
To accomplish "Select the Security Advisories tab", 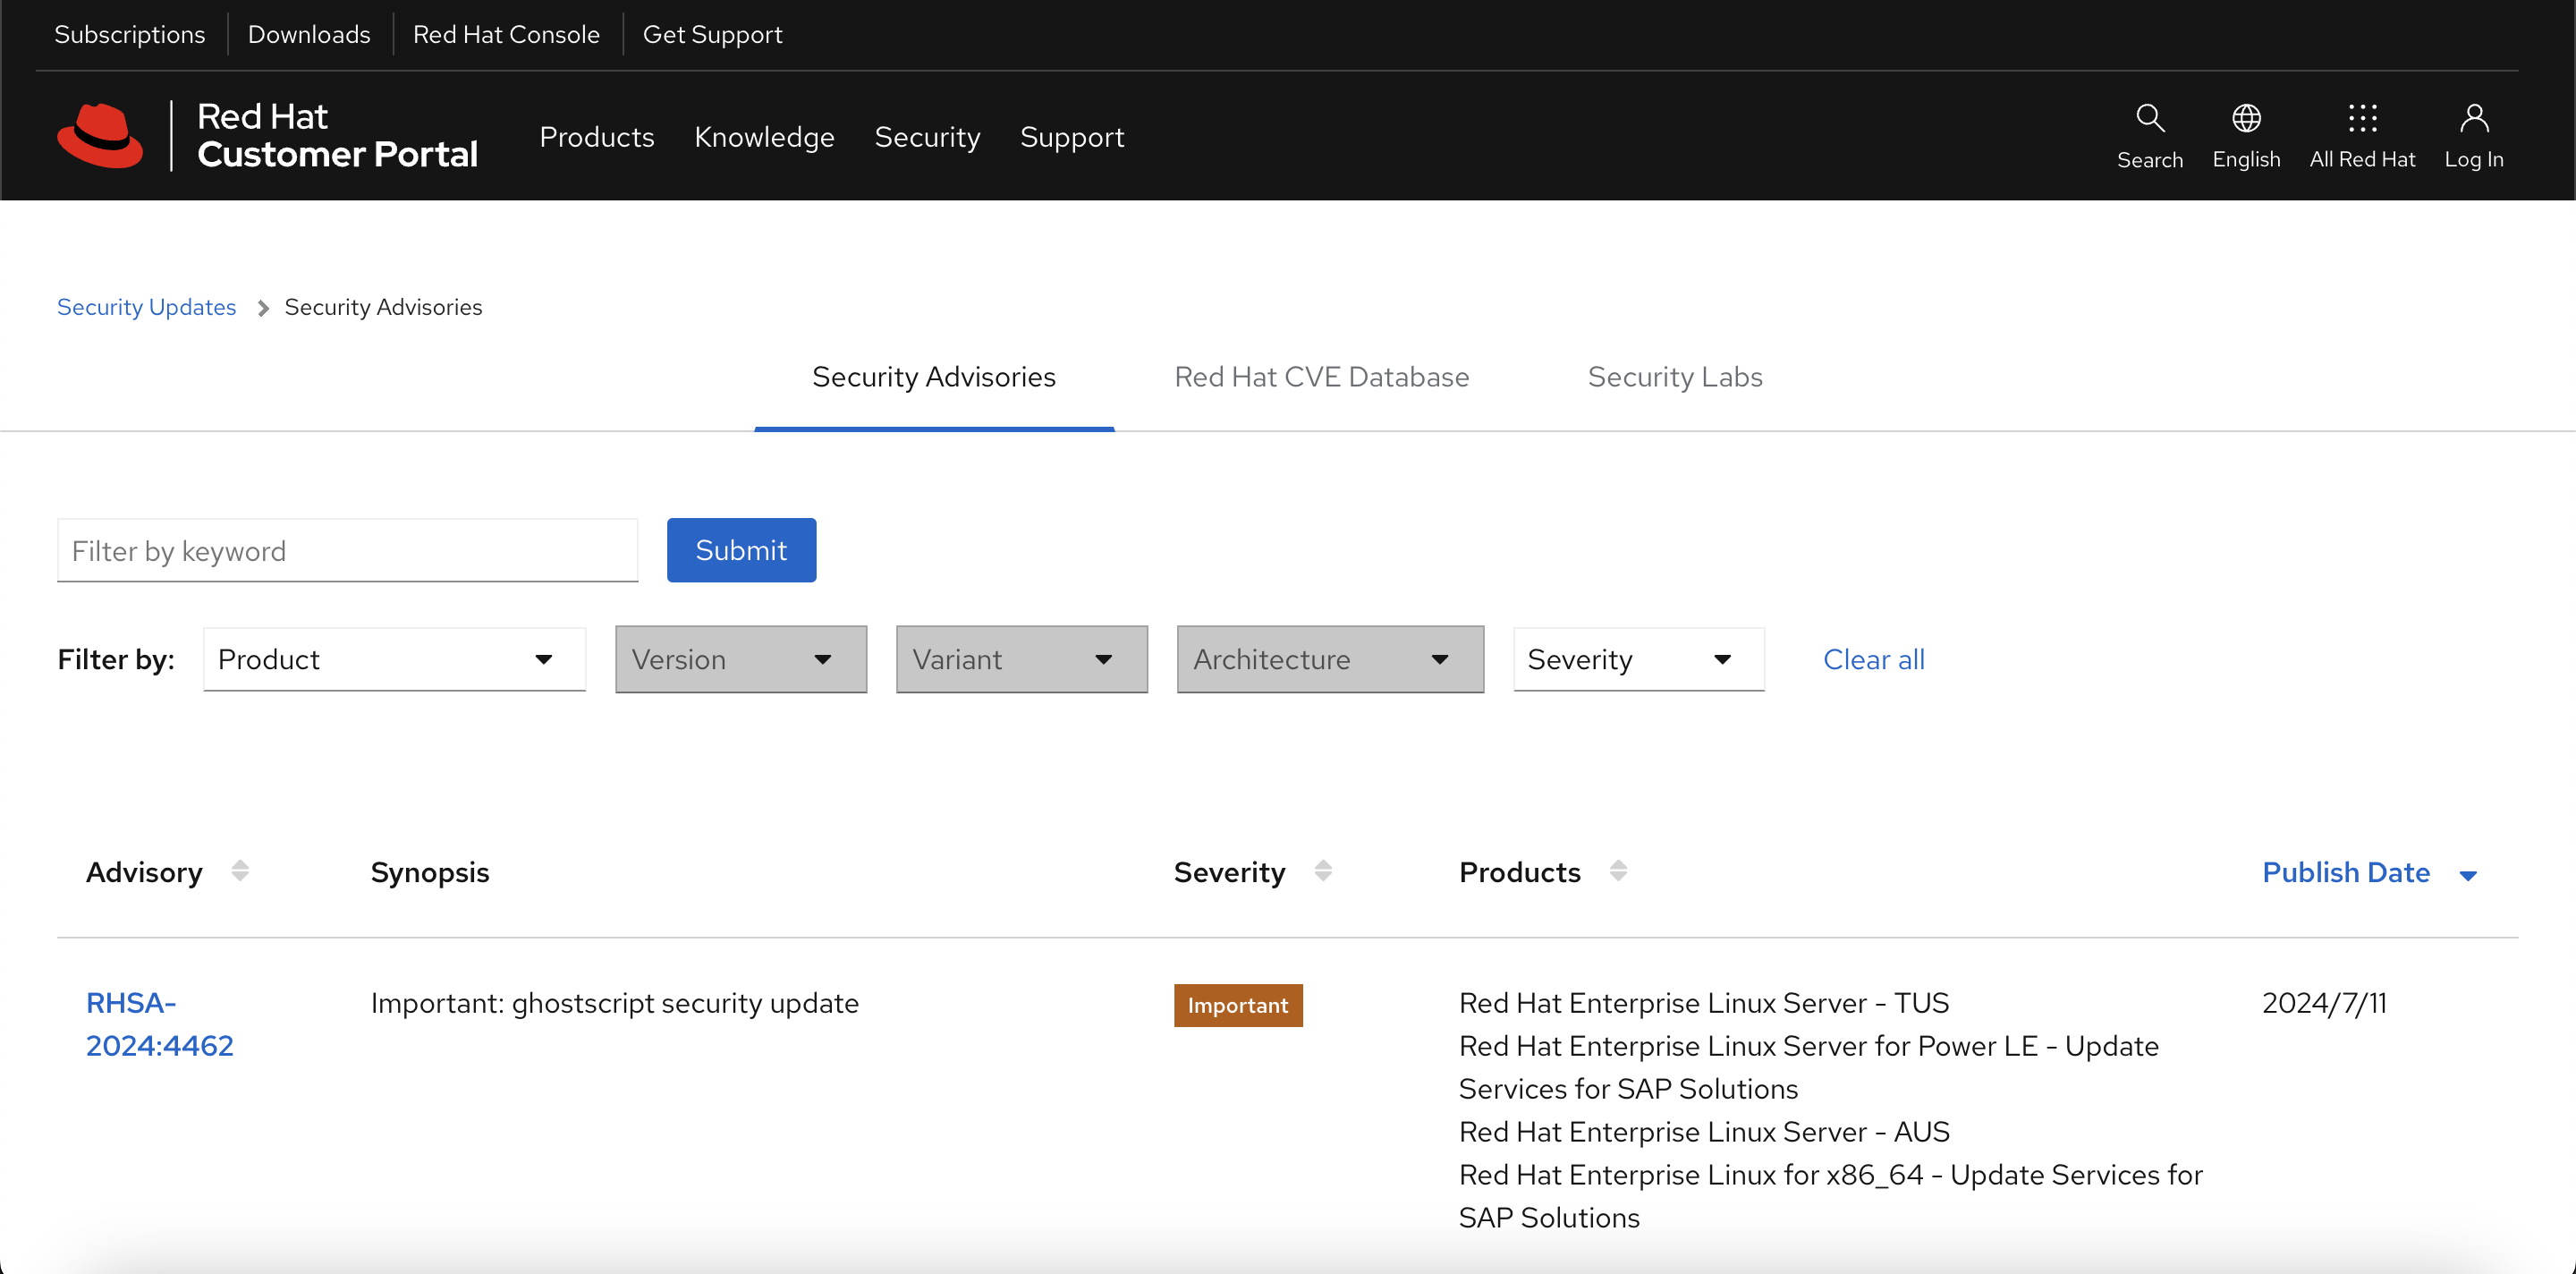I will [x=934, y=377].
